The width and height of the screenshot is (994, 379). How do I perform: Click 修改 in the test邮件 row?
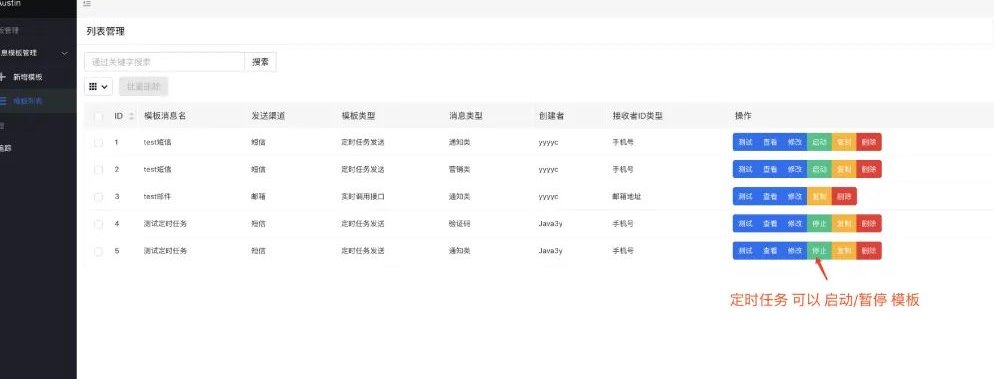795,196
